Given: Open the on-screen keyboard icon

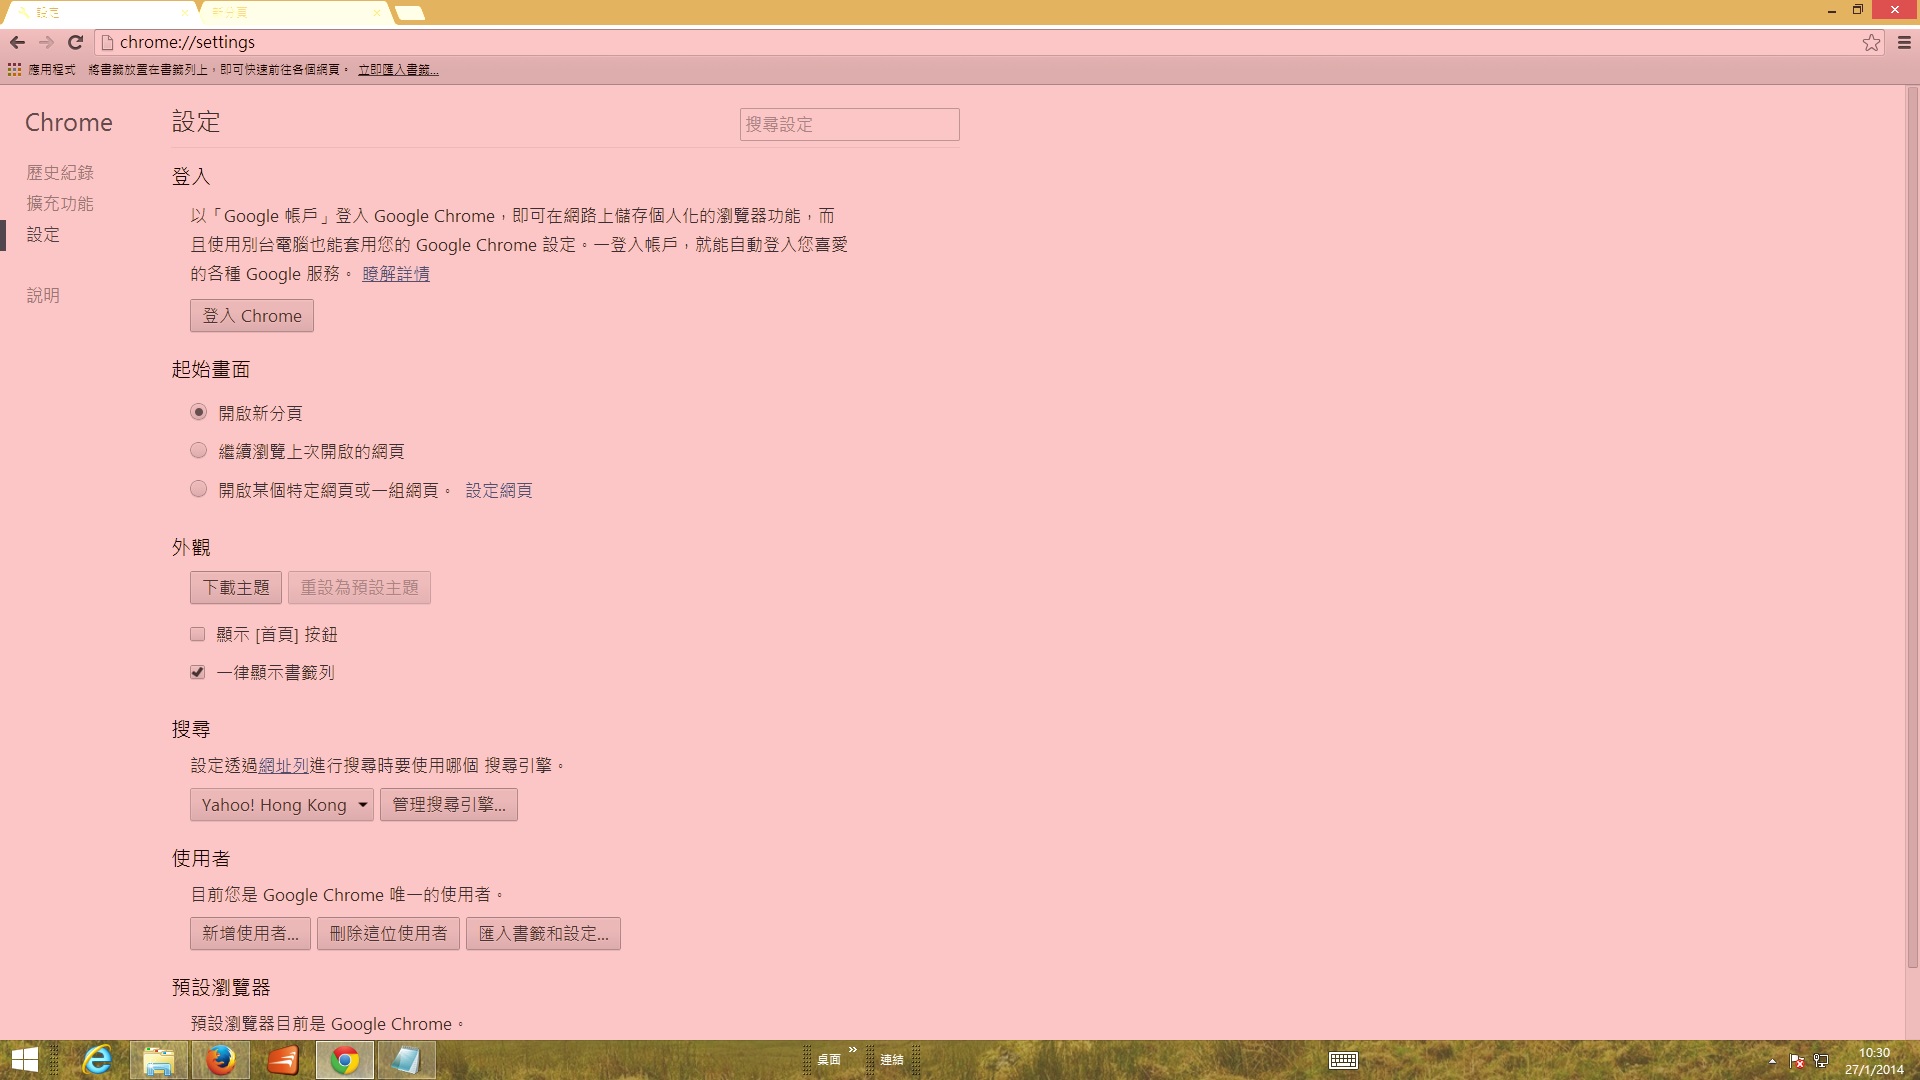Looking at the screenshot, I should pos(1343,1060).
